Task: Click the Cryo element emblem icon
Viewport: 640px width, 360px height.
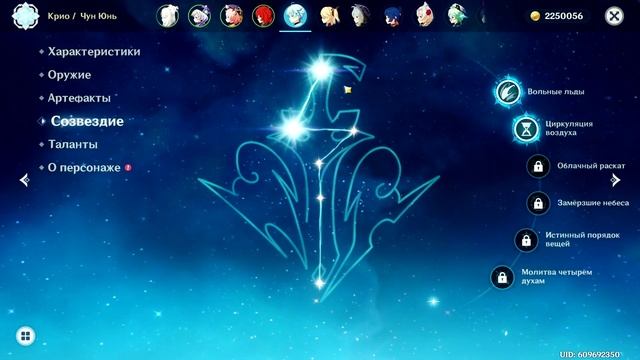Action: [25, 16]
